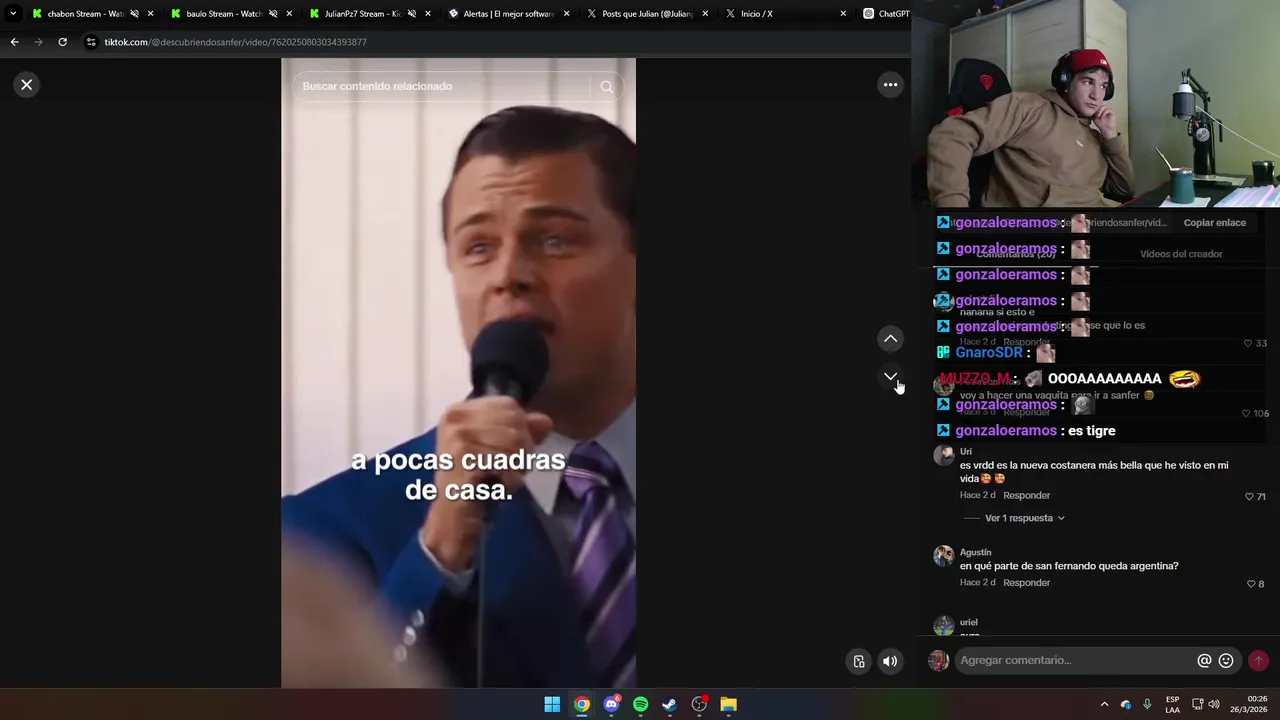The height and width of the screenshot is (720, 1280).
Task: Unmute the 'chabon Stream' tab audio icon
Action: pos(134,14)
